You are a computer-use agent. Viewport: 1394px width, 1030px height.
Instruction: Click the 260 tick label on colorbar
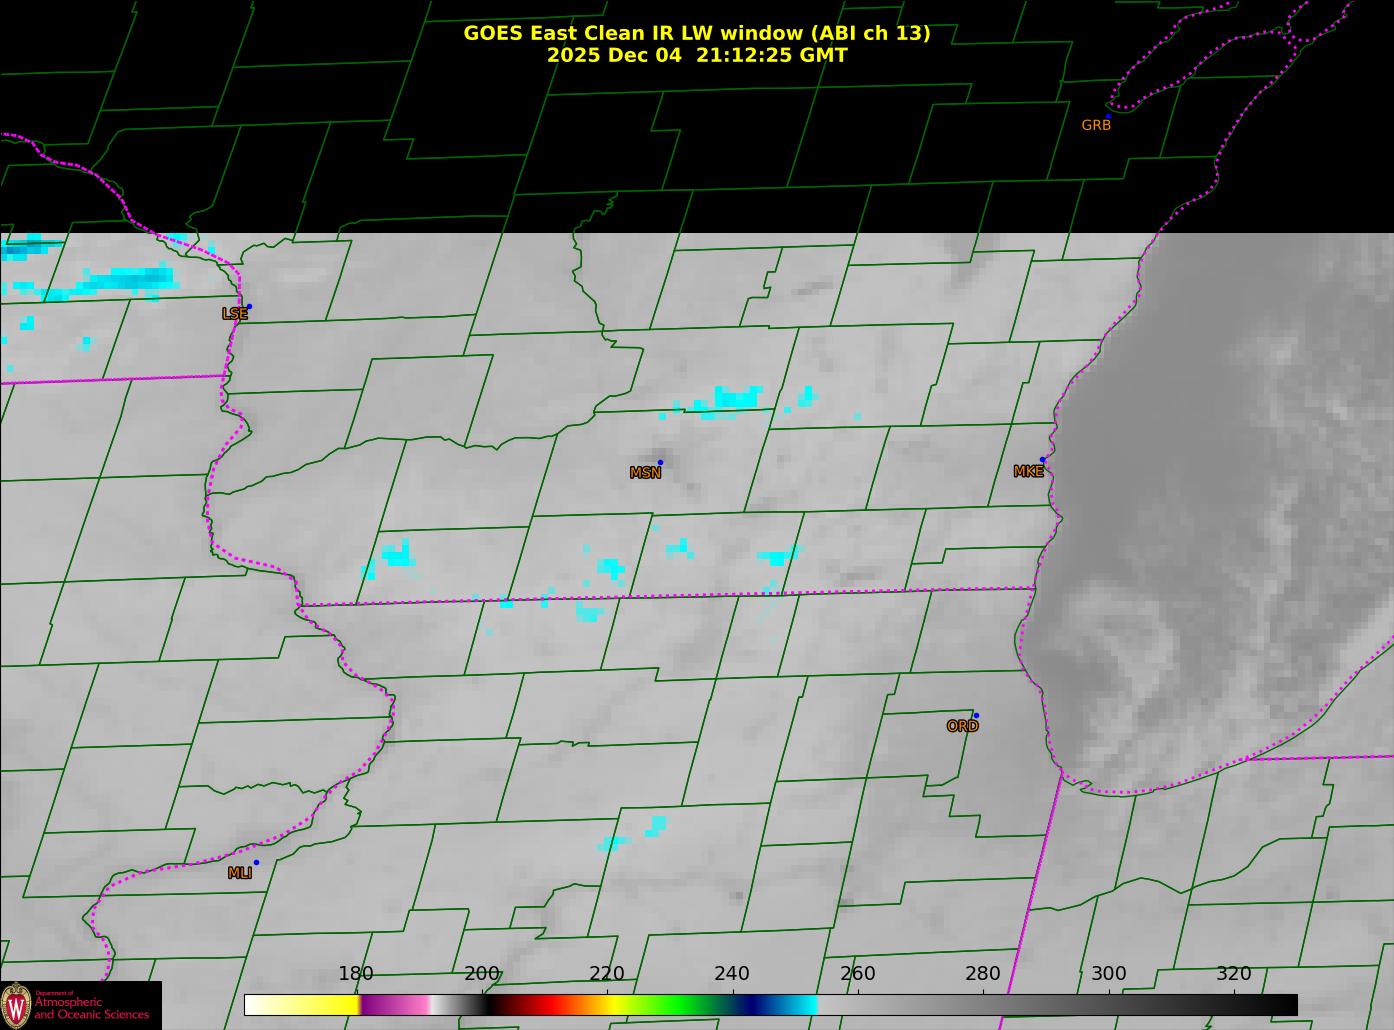[x=858, y=974]
